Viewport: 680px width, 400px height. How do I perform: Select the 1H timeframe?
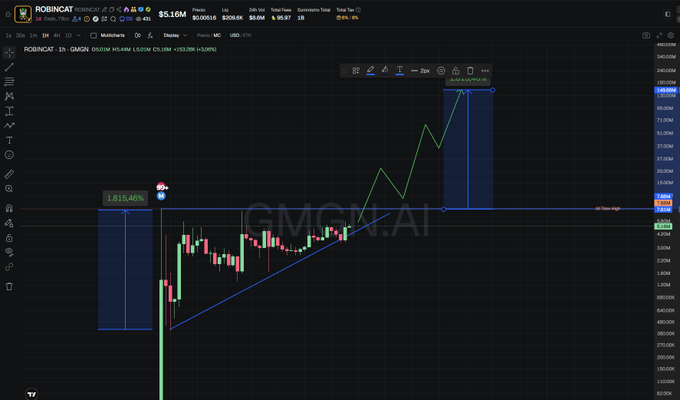tap(45, 36)
